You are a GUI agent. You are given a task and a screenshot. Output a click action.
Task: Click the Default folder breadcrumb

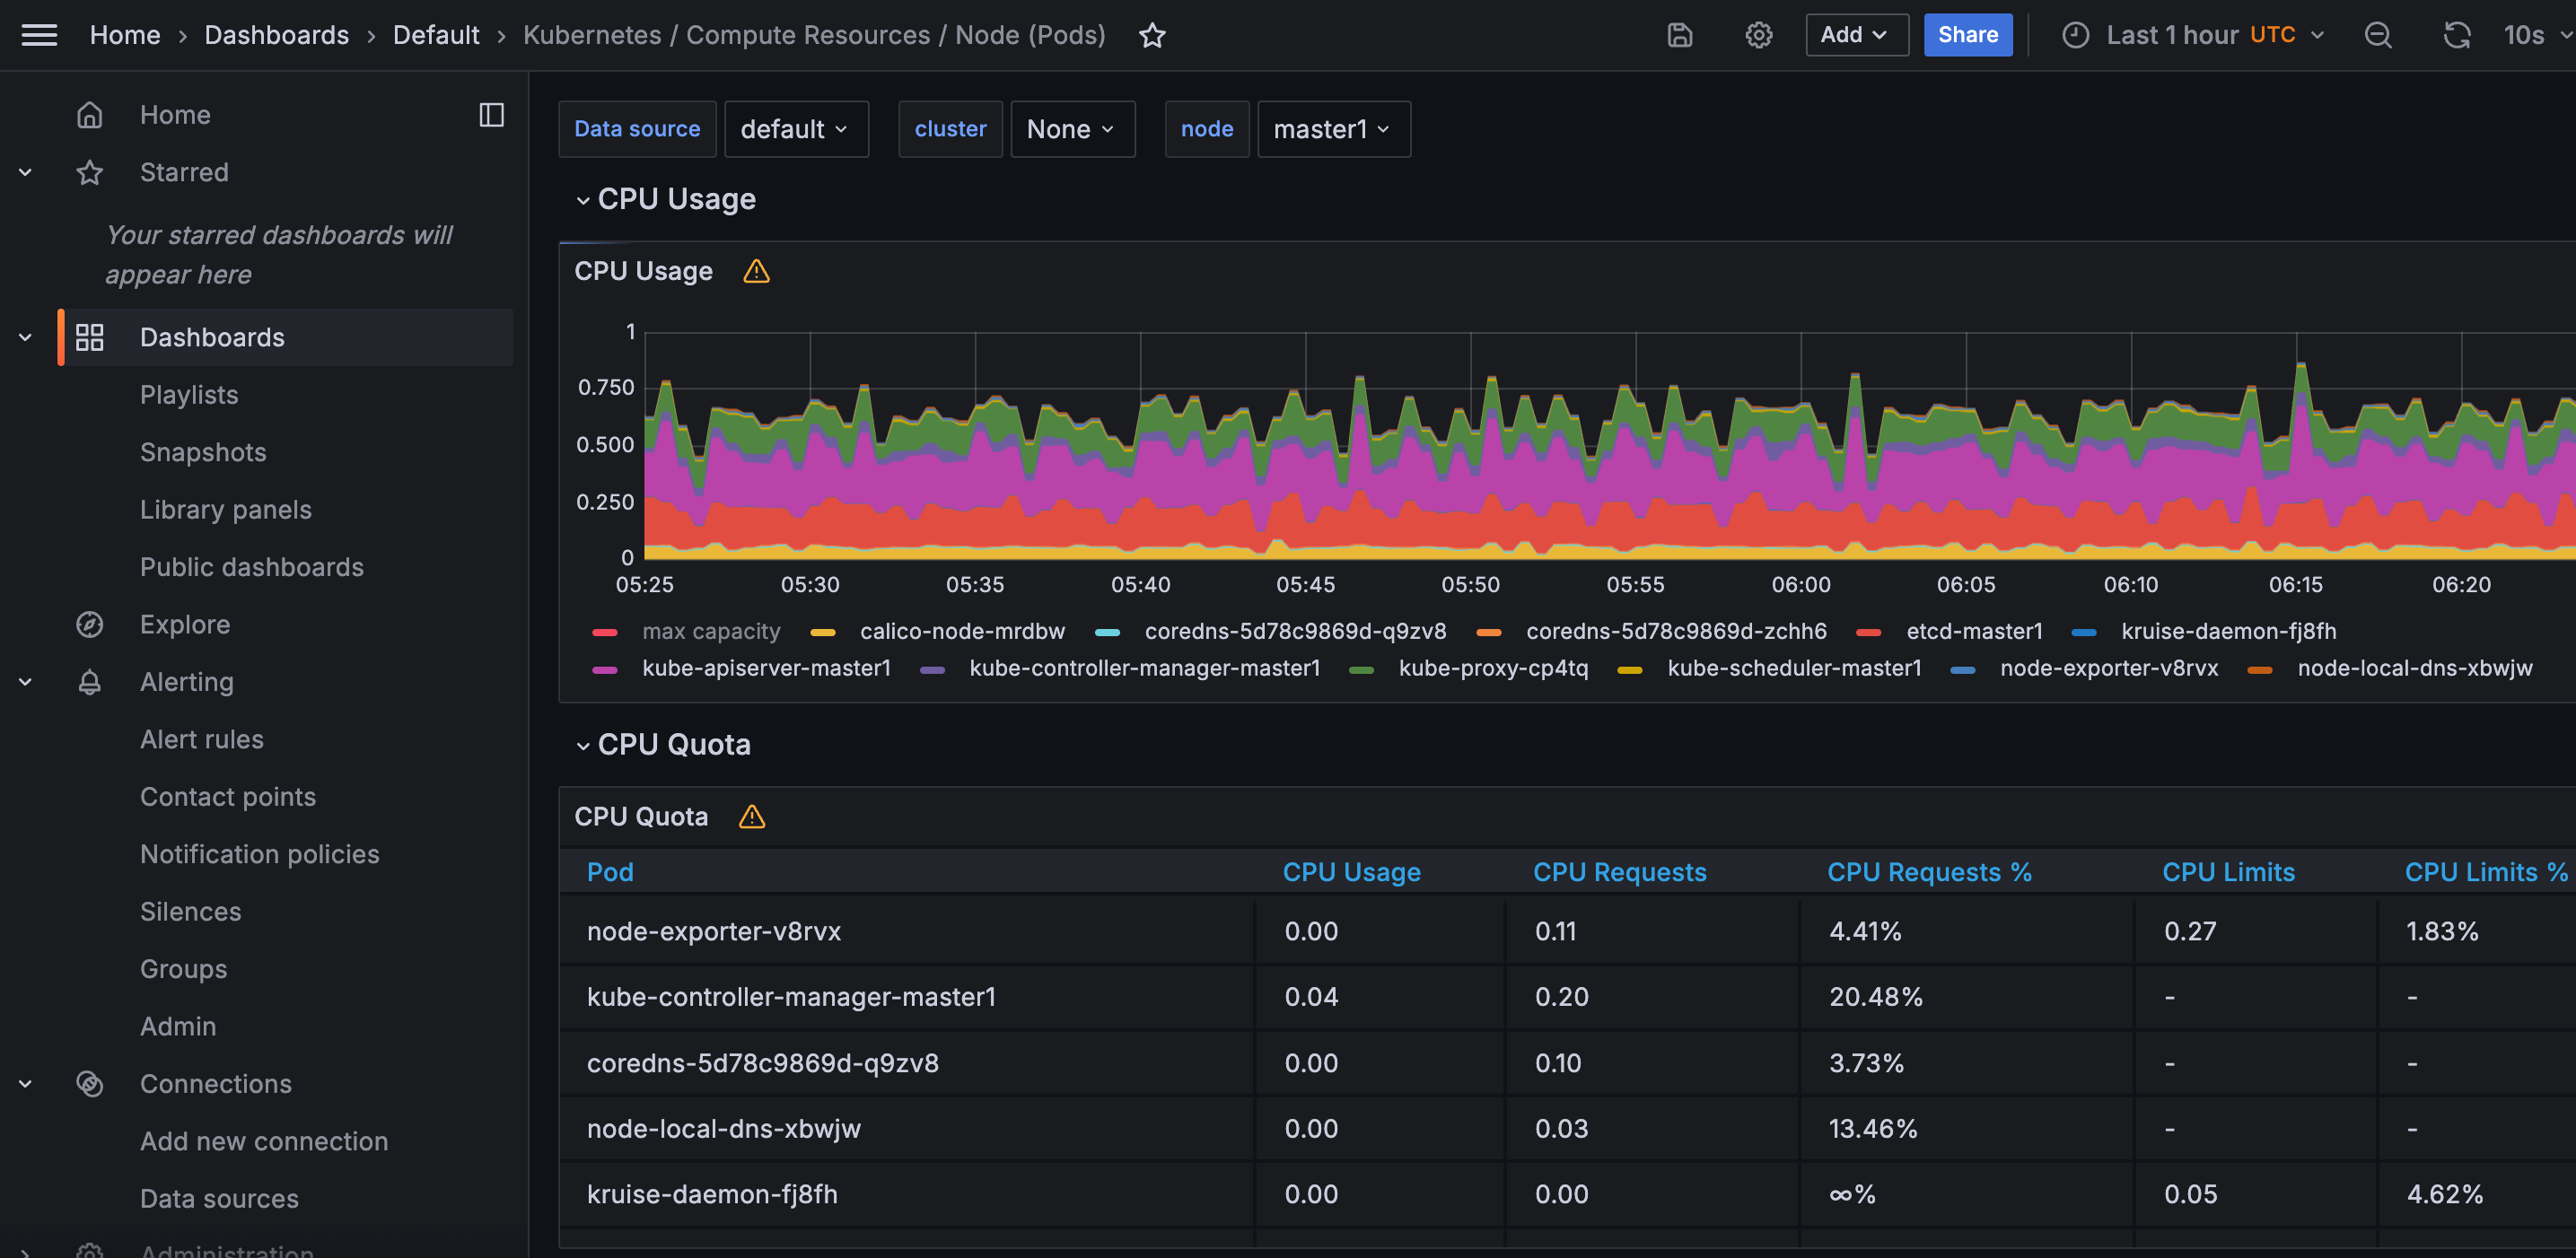[x=436, y=35]
